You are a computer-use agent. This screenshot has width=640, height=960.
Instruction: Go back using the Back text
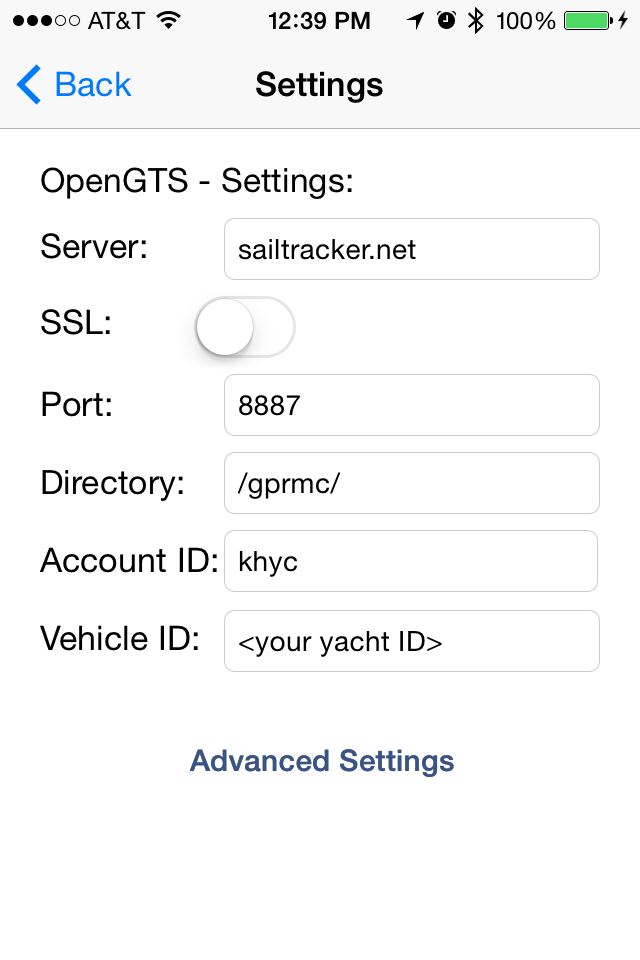point(93,84)
